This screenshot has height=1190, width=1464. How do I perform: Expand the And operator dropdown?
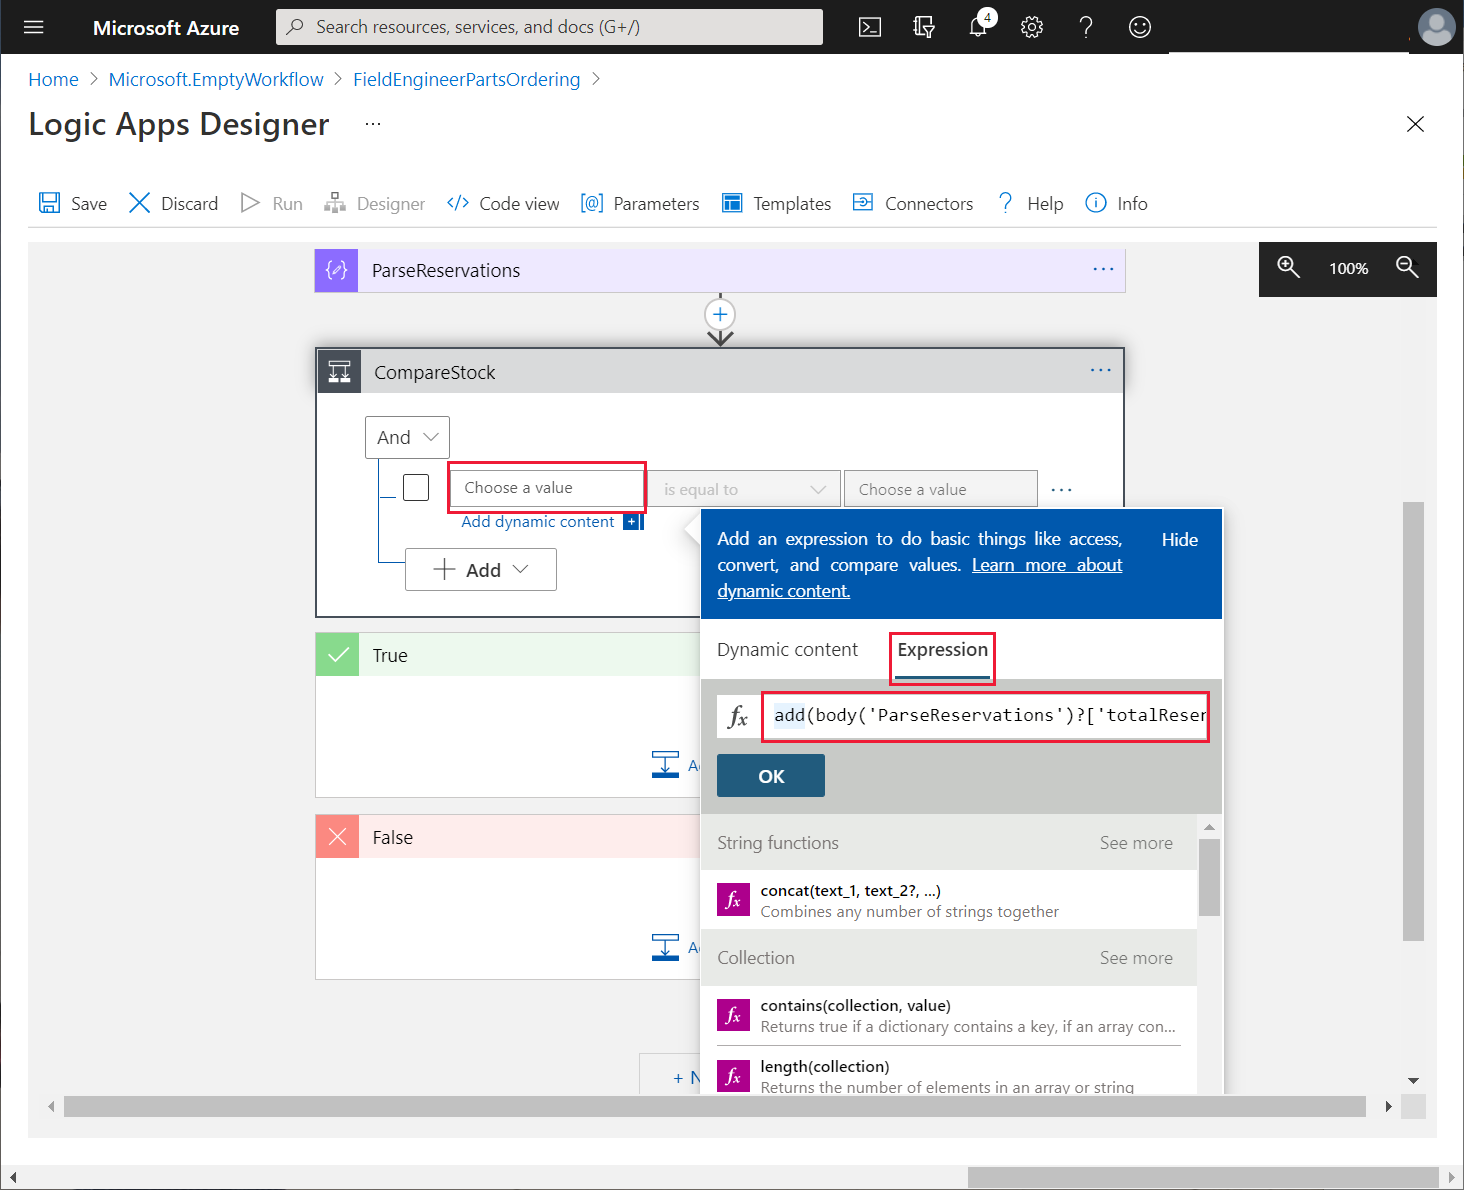(407, 437)
